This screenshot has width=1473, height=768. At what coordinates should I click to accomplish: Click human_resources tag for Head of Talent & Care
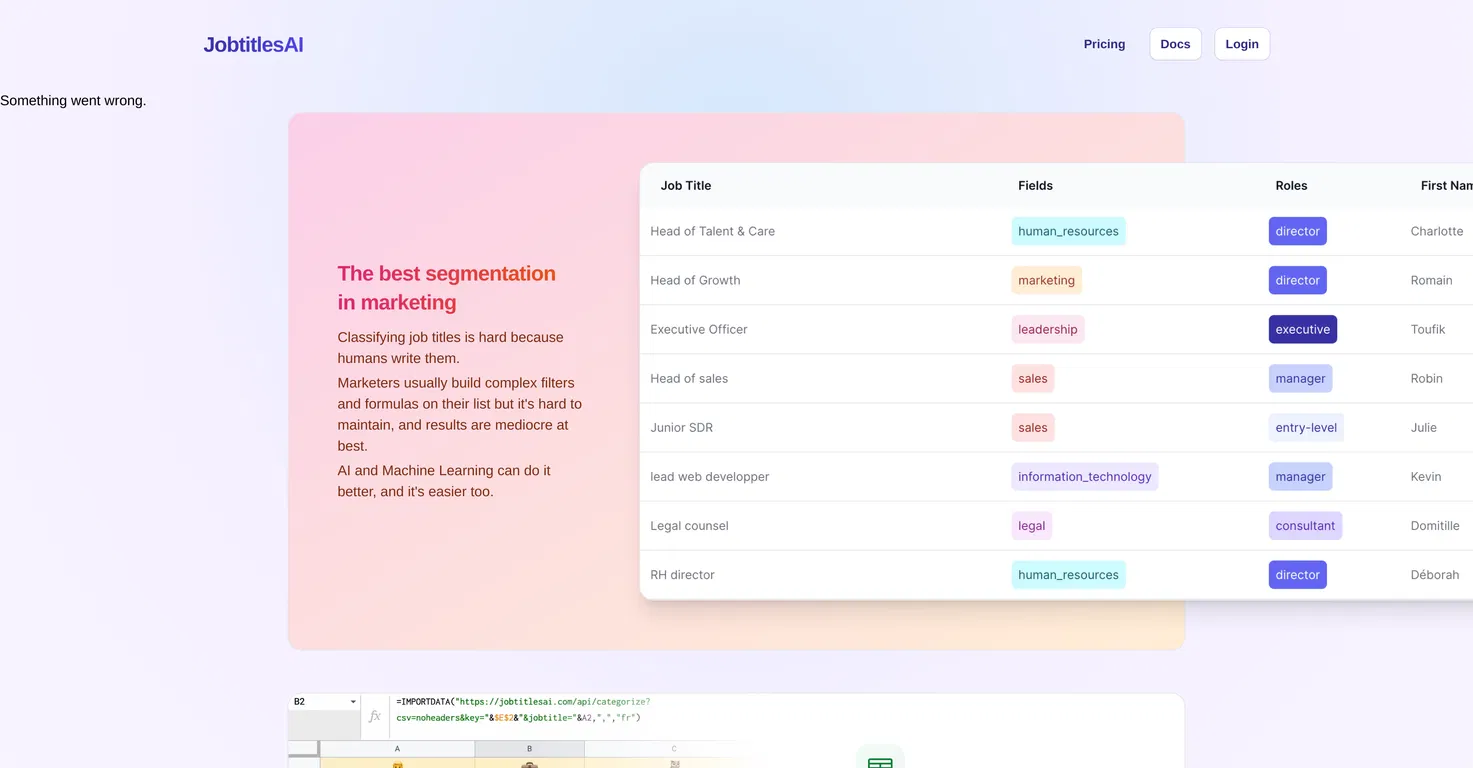tap(1068, 231)
